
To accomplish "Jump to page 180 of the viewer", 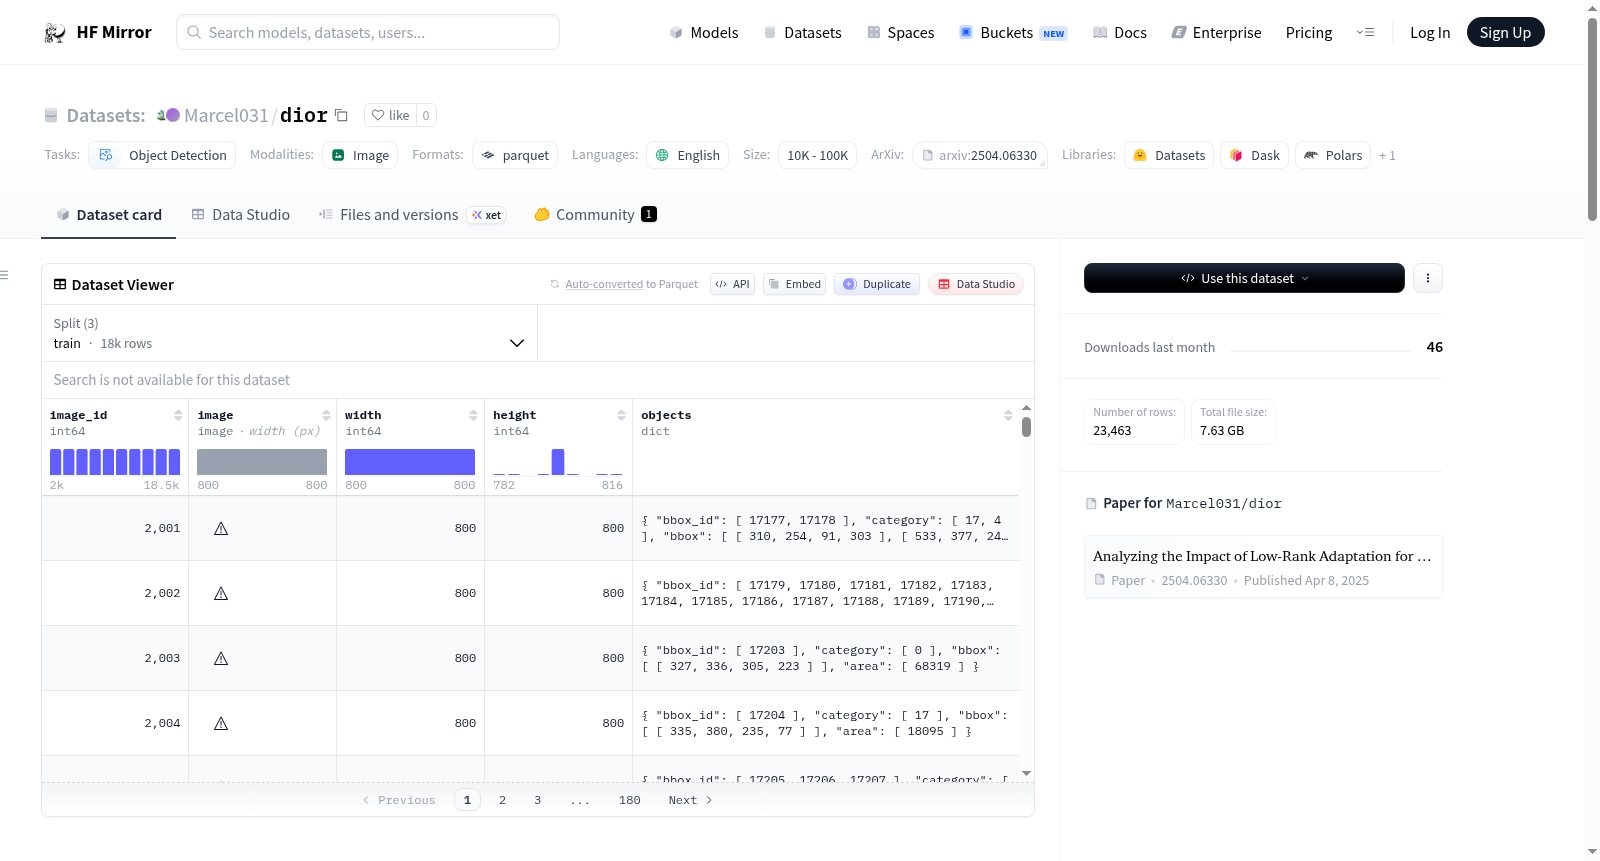I will click(630, 800).
